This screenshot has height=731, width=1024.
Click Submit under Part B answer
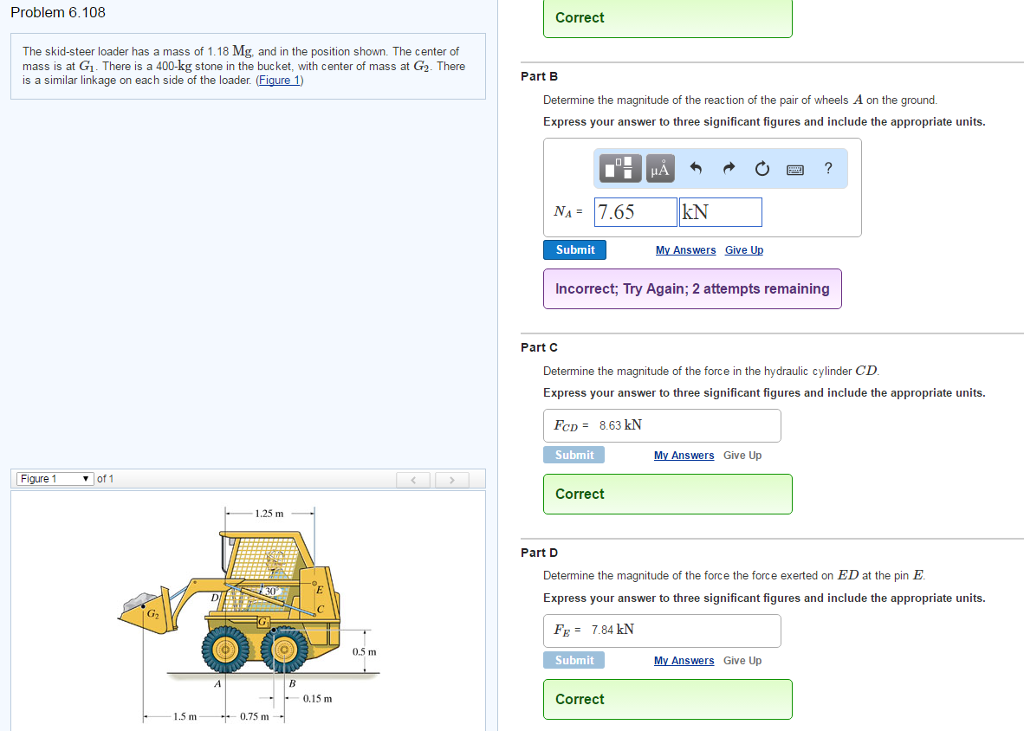[x=574, y=249]
